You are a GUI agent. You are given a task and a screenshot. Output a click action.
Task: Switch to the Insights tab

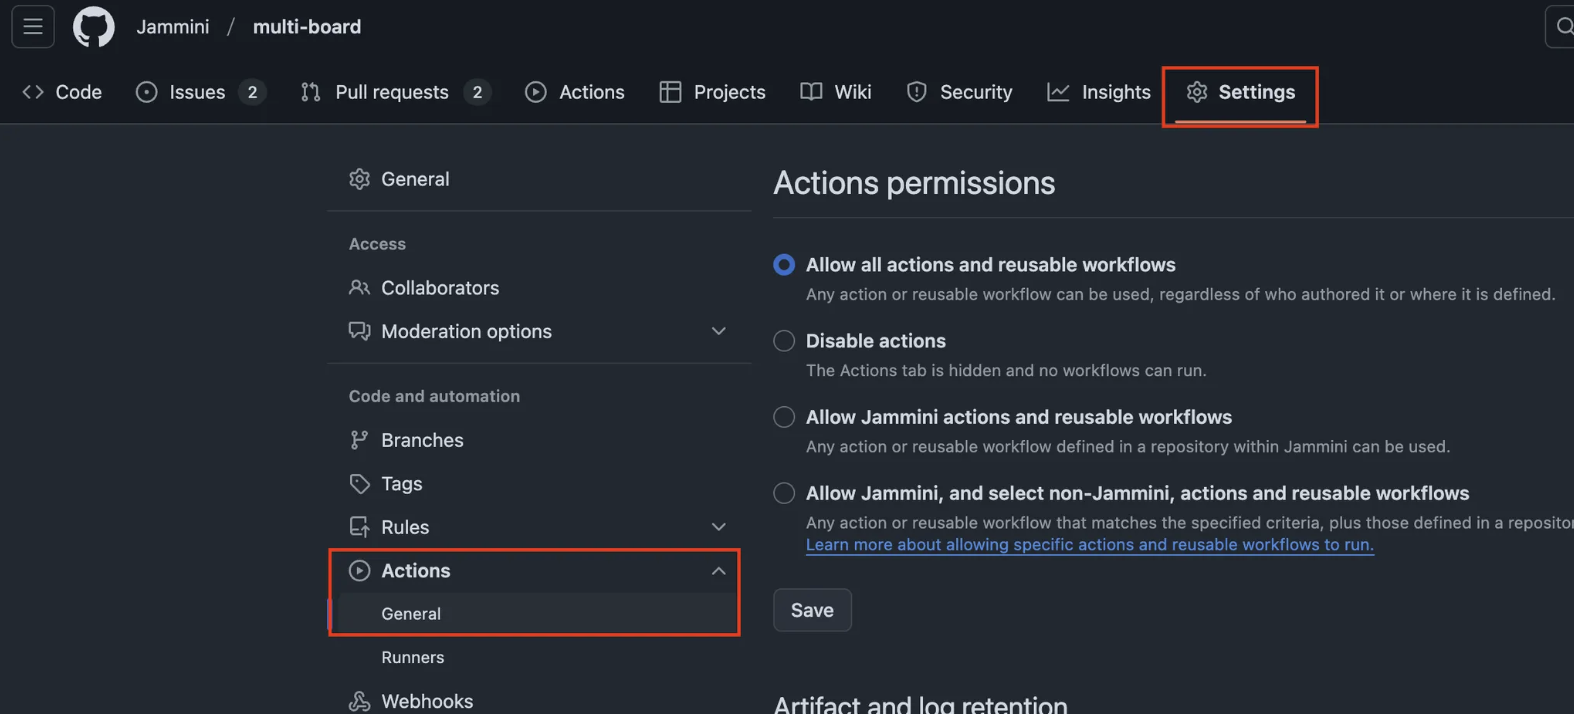point(1099,92)
